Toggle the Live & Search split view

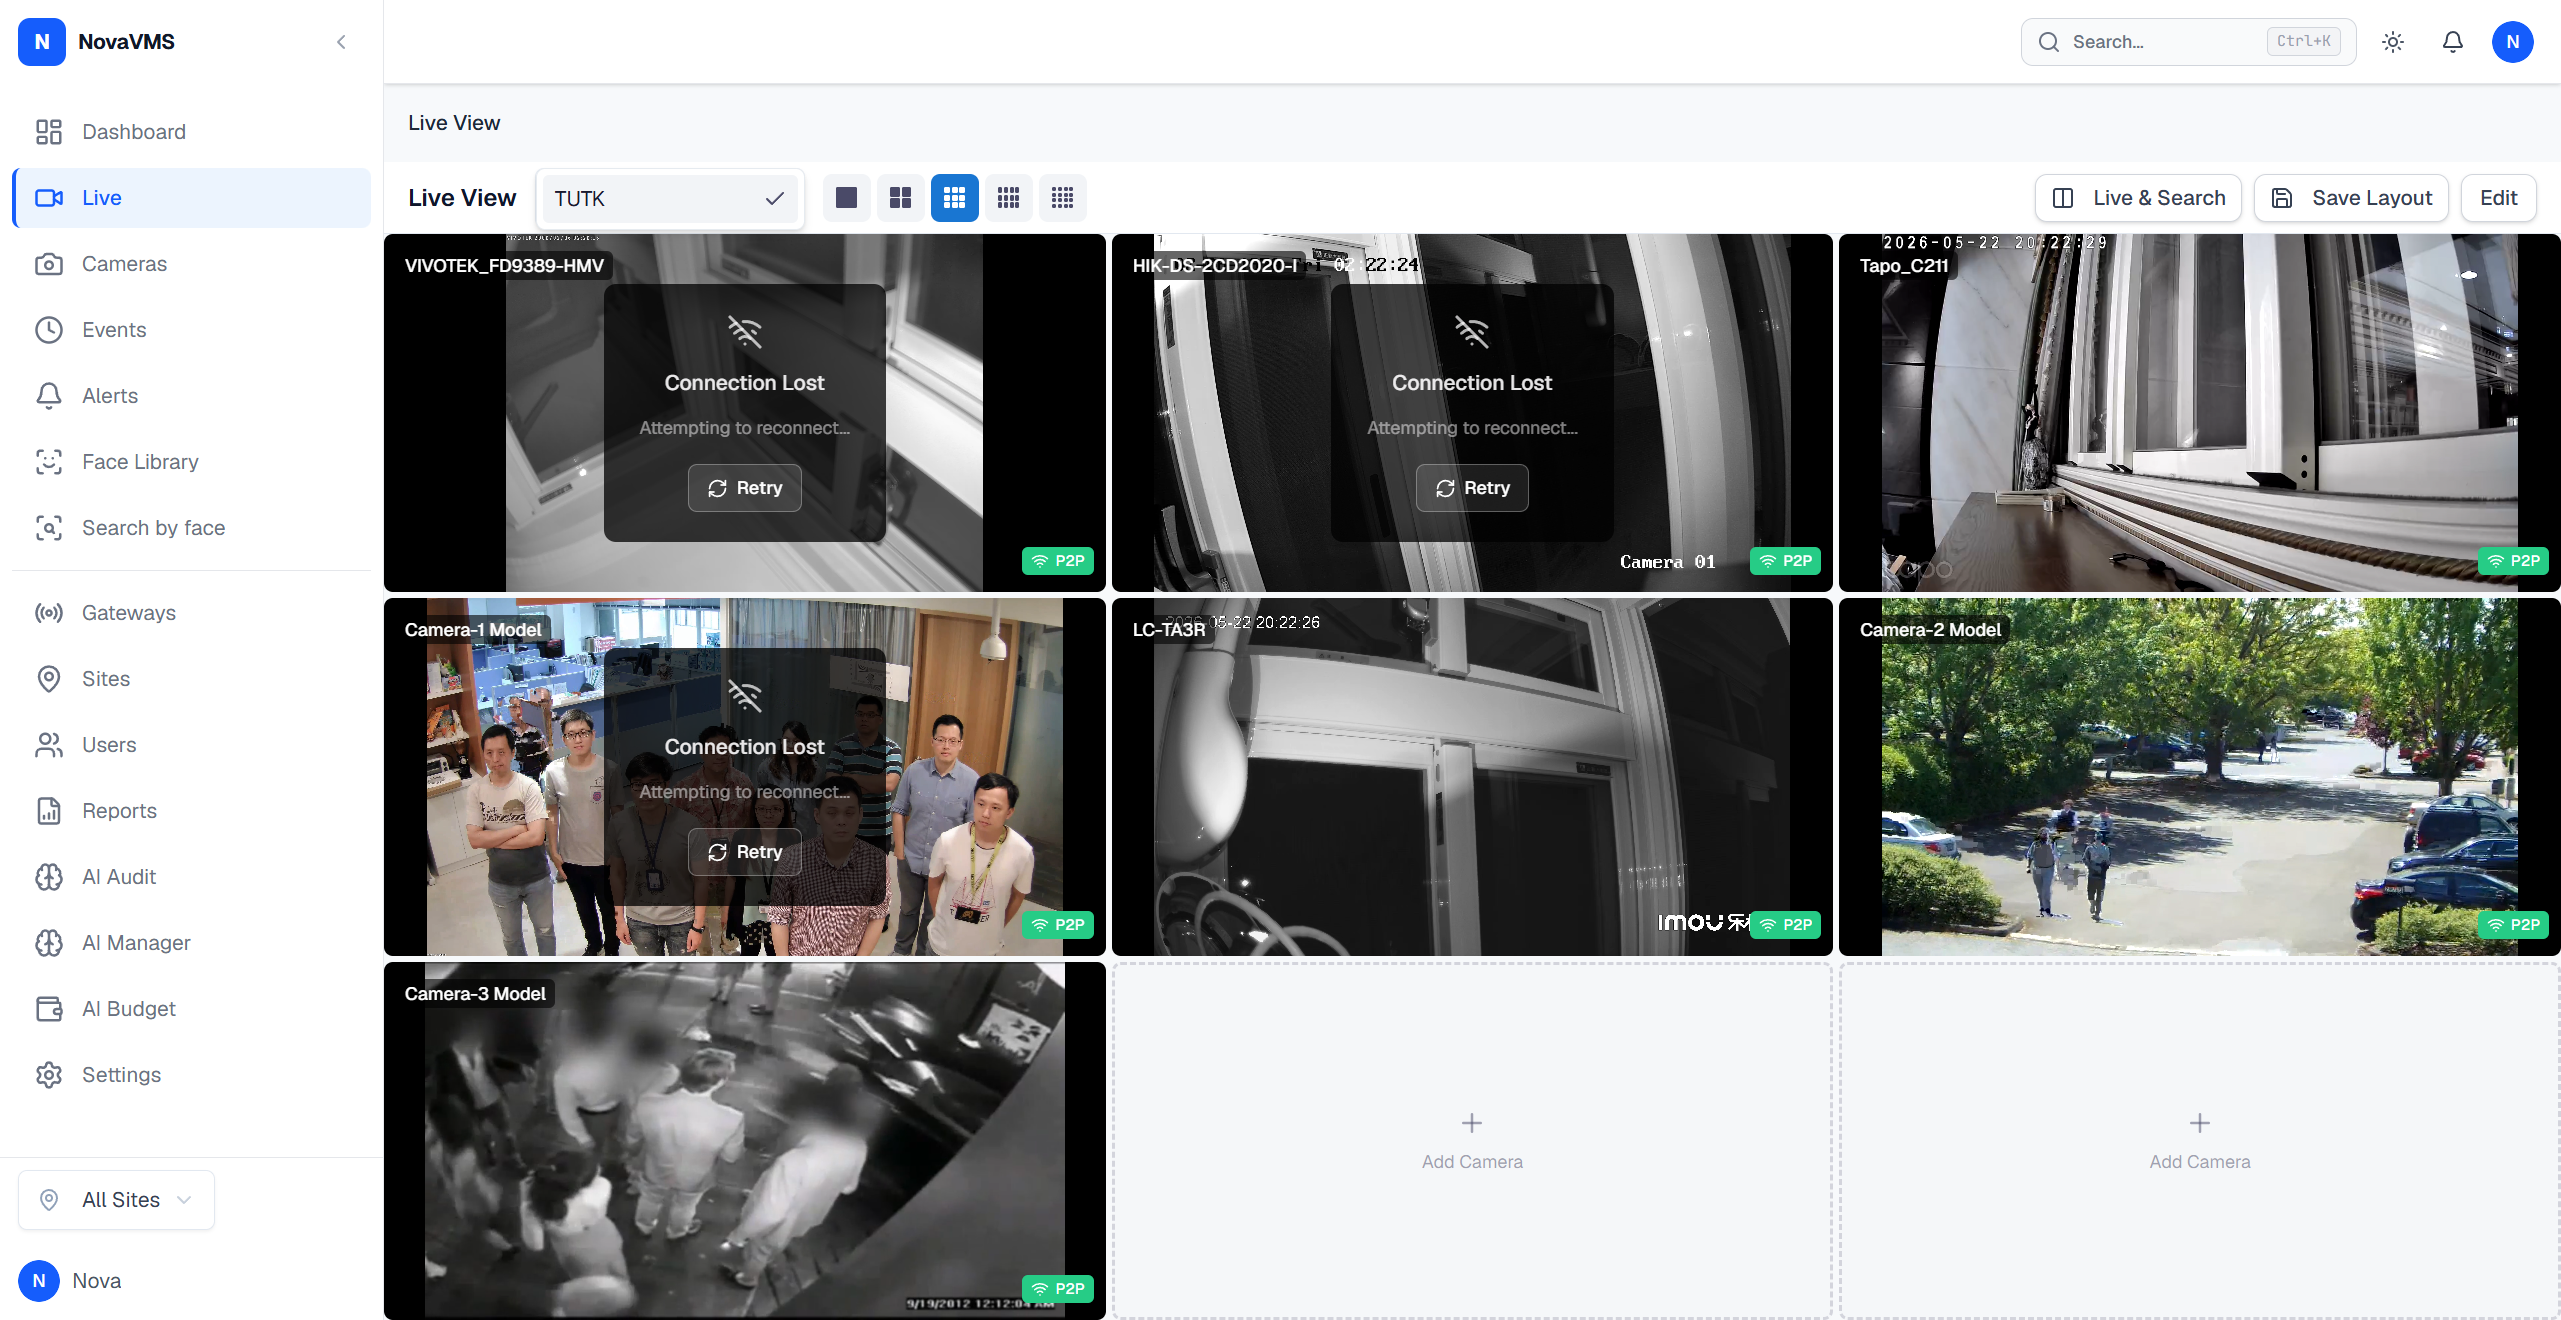tap(2138, 198)
